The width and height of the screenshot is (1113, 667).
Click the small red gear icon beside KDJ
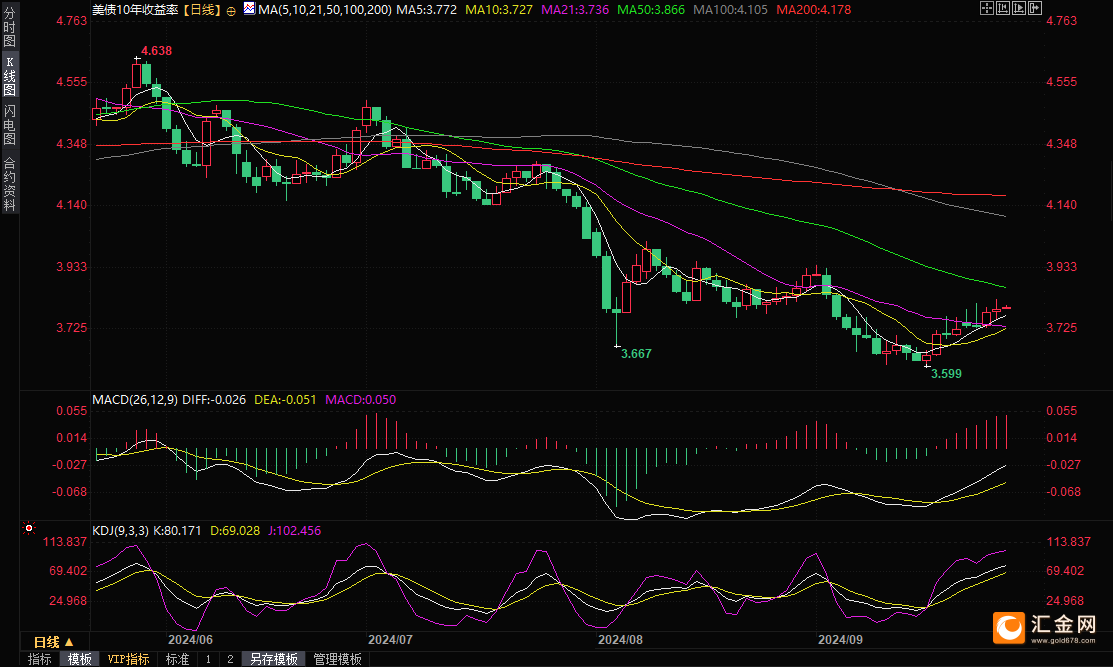[28, 527]
